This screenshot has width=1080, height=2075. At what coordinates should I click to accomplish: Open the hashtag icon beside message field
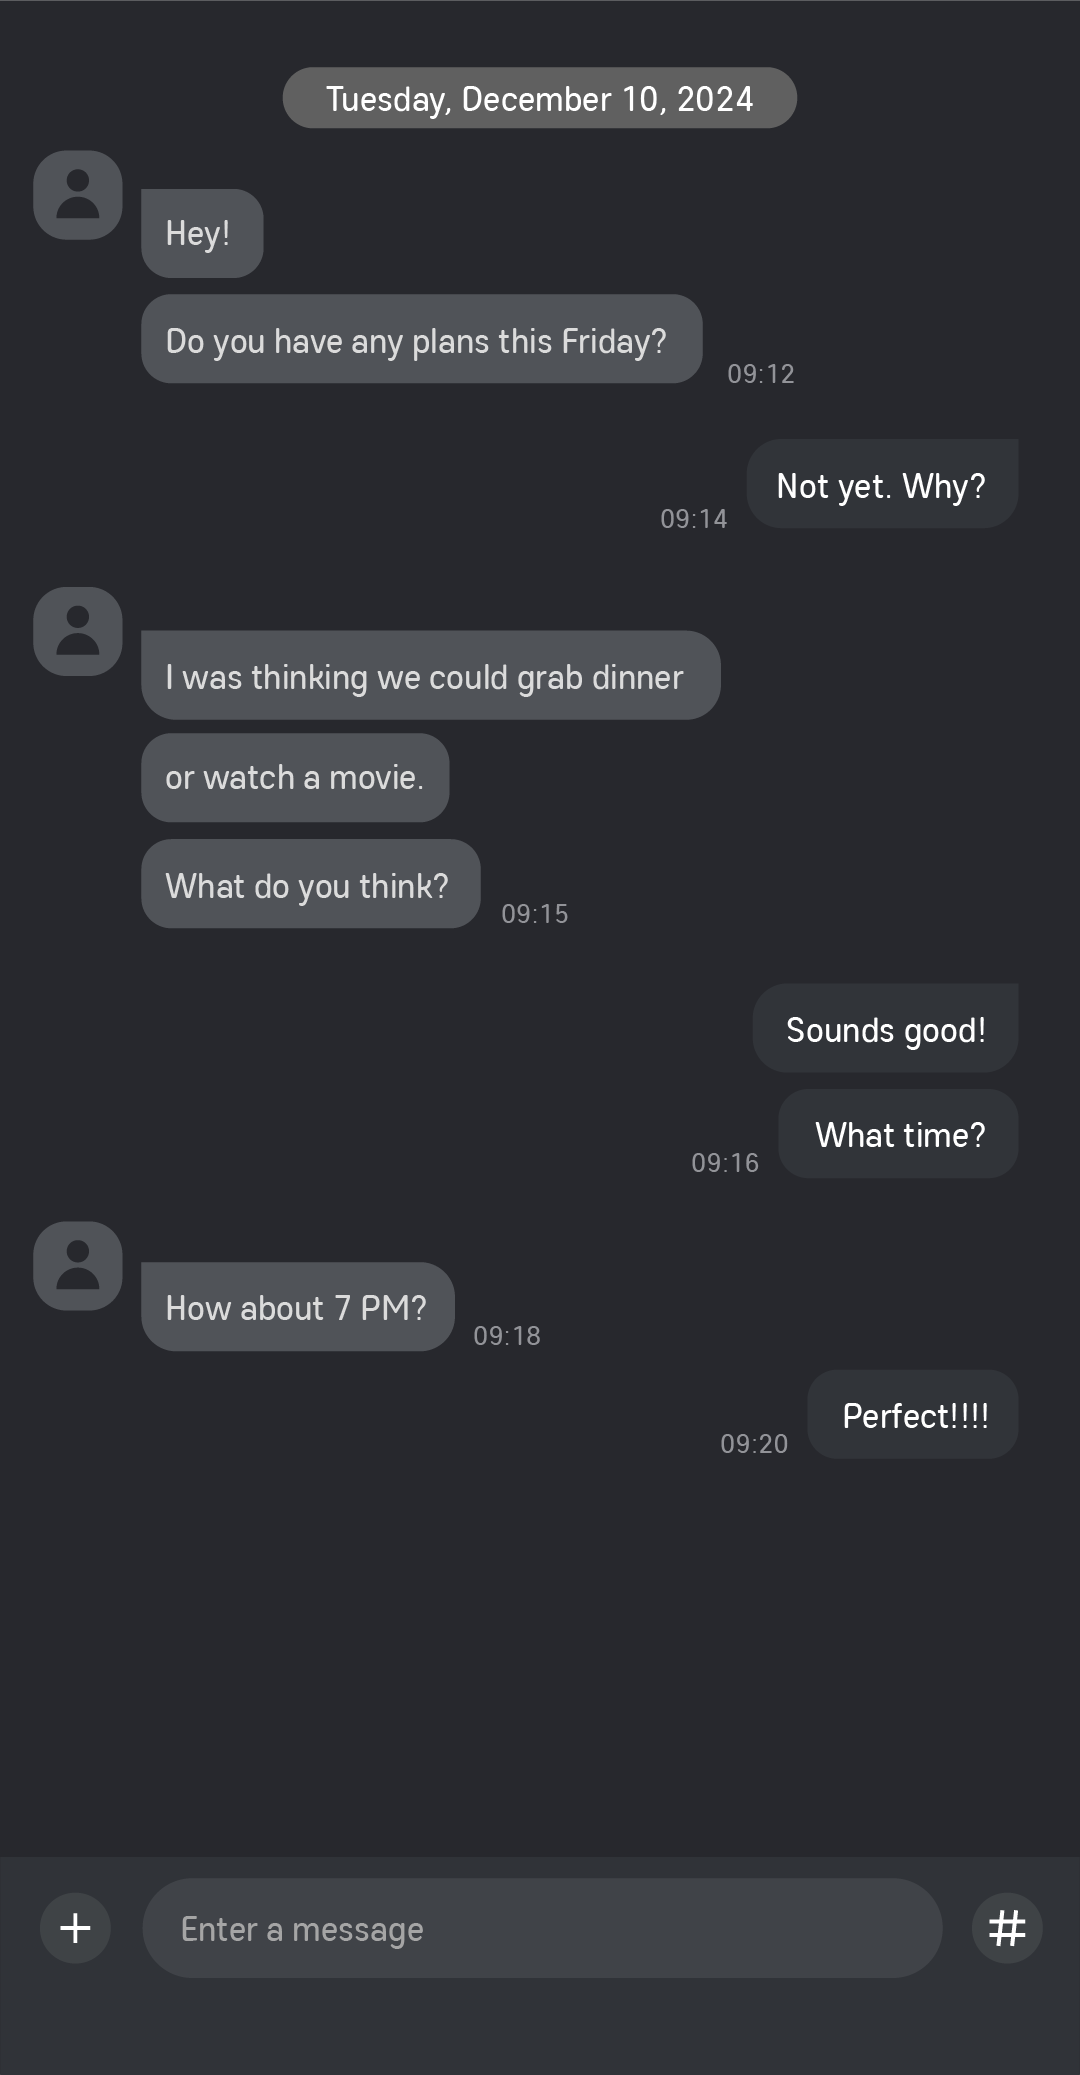point(1007,1928)
